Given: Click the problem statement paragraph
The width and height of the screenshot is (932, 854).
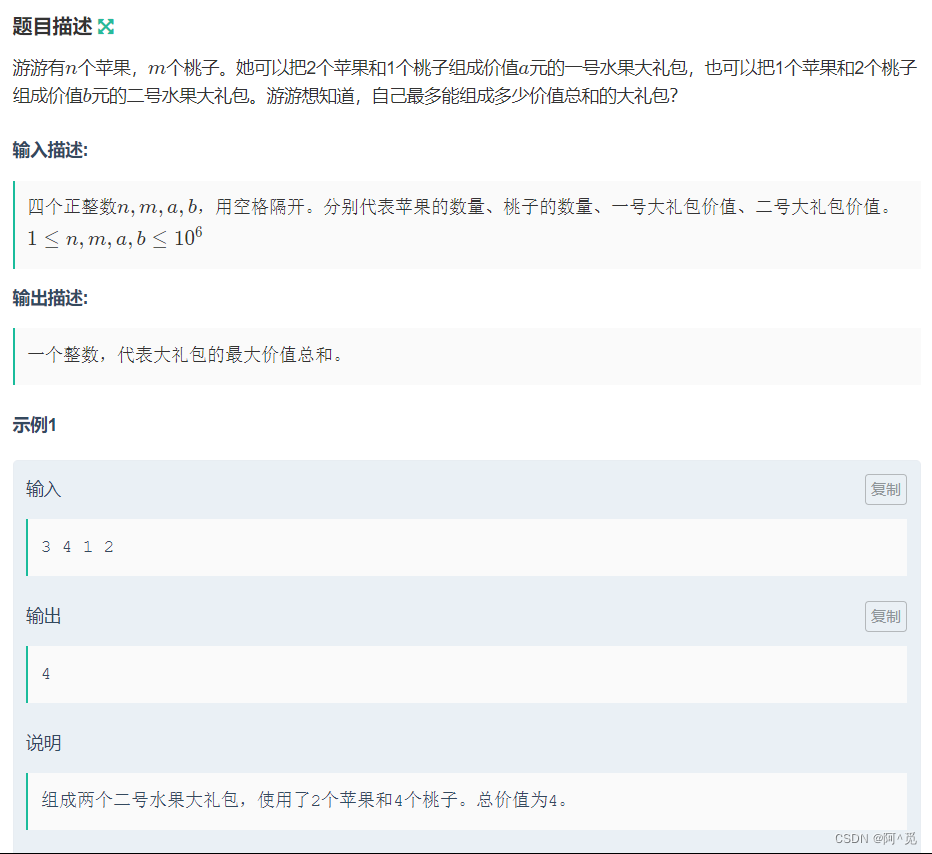Looking at the screenshot, I should click(400, 77).
